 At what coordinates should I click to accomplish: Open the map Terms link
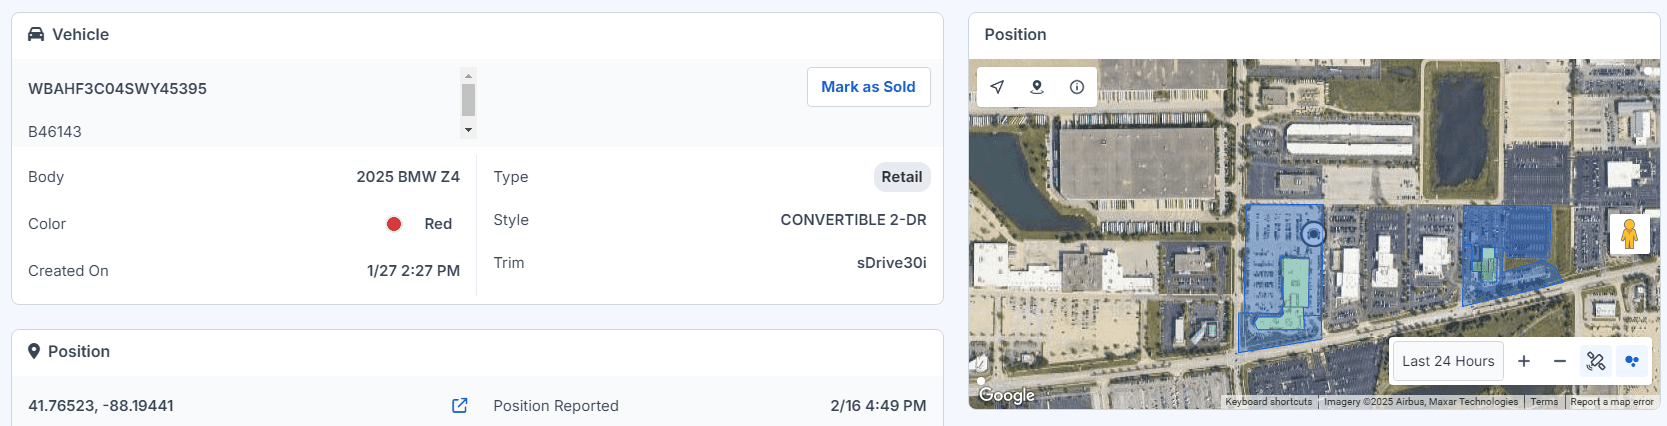coord(1544,402)
